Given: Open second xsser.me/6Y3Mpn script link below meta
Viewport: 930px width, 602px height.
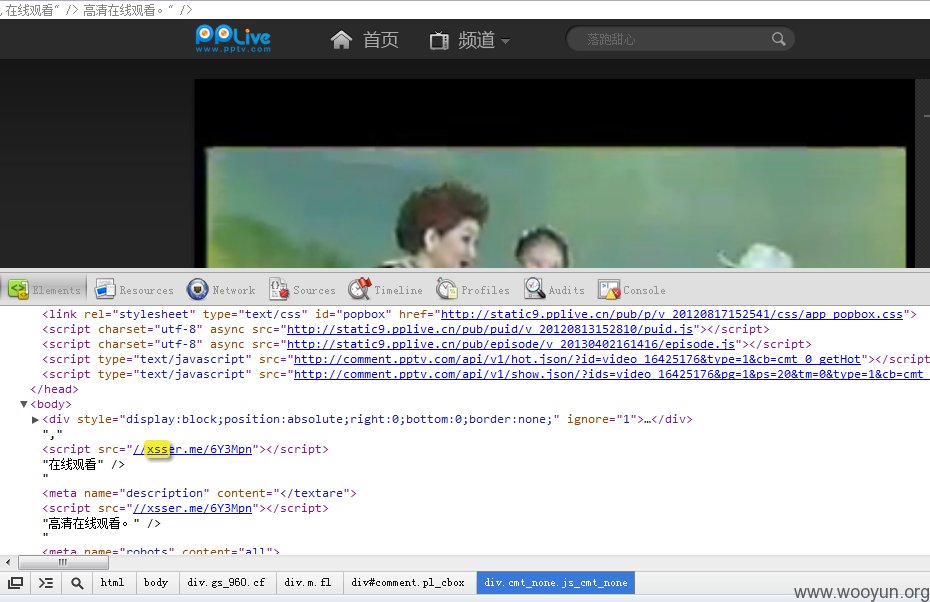Looking at the screenshot, I should coord(192,508).
